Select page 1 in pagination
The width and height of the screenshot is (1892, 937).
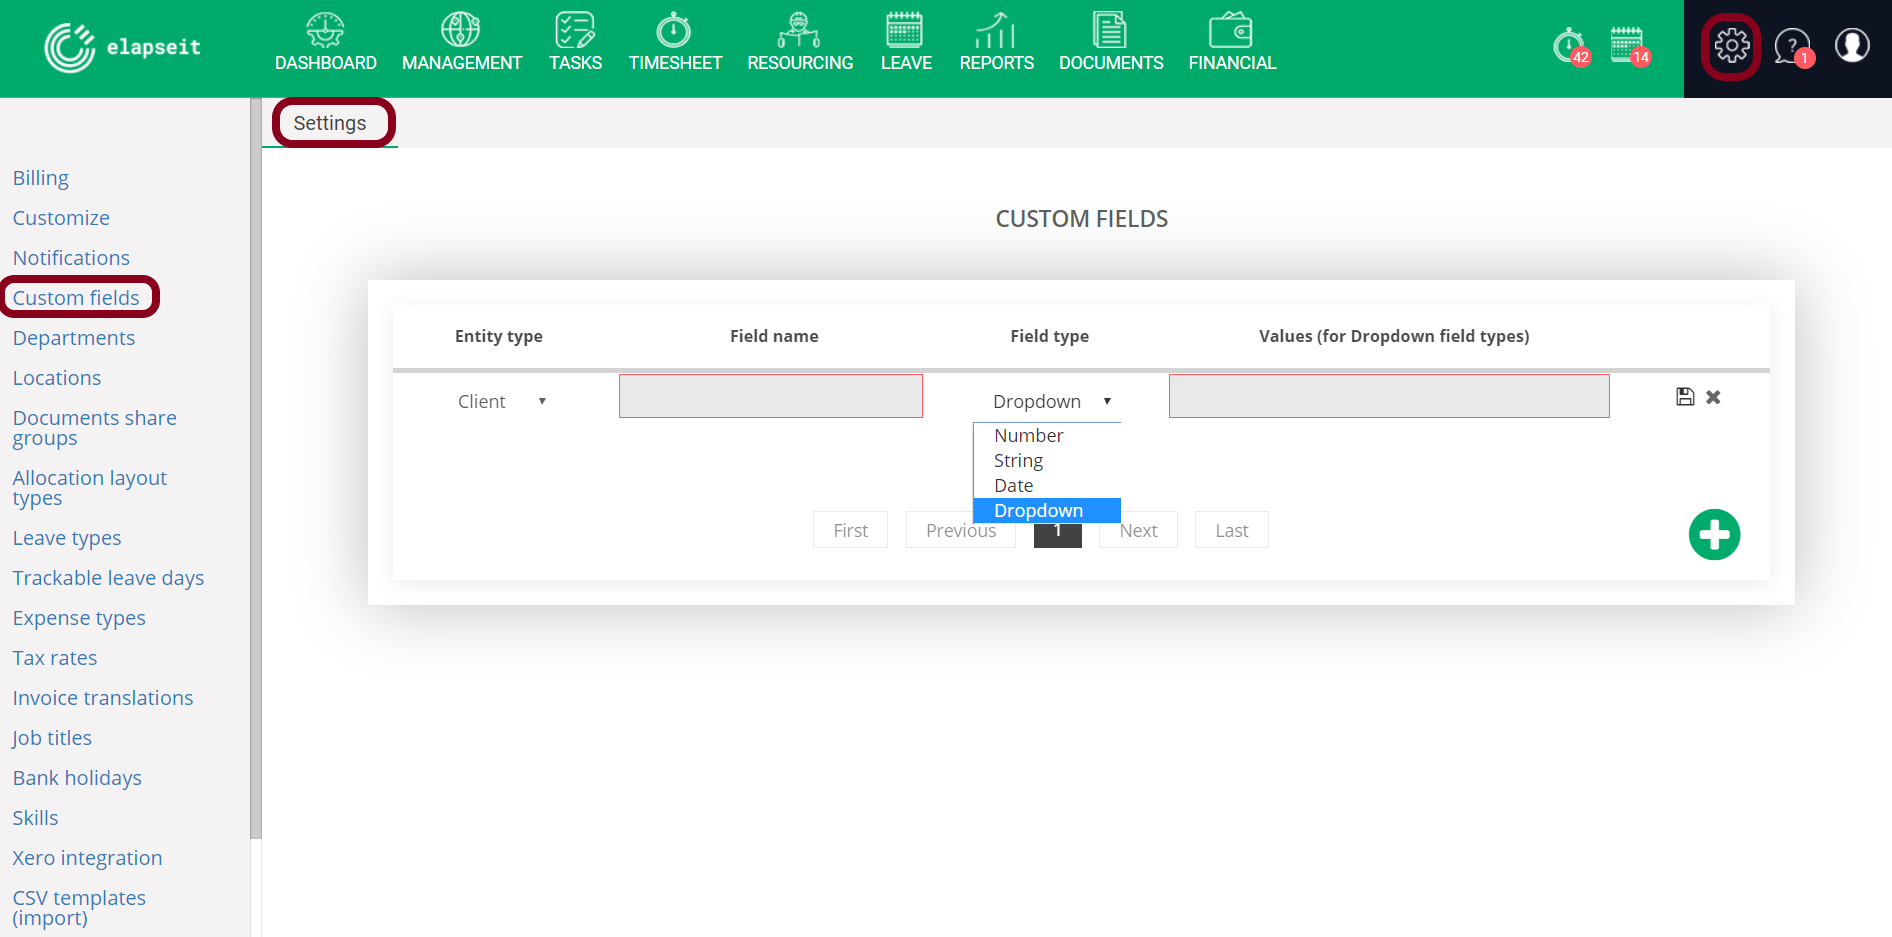(x=1057, y=533)
